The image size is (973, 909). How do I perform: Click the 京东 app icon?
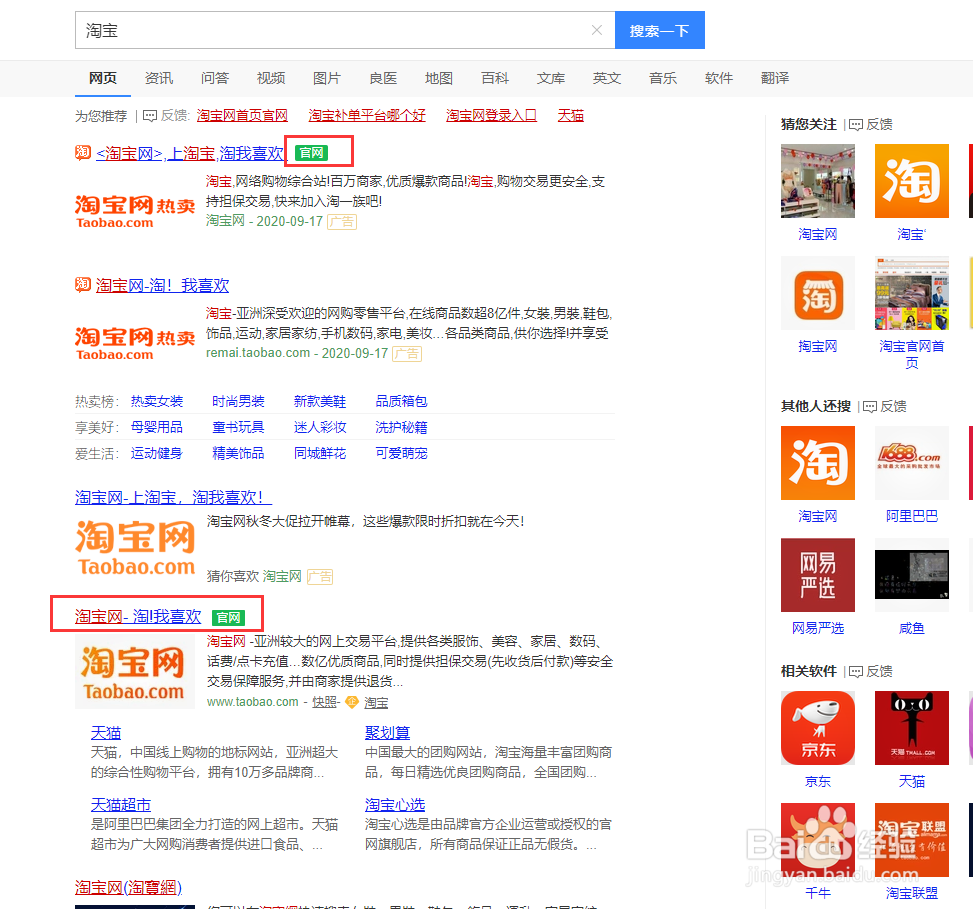(818, 728)
